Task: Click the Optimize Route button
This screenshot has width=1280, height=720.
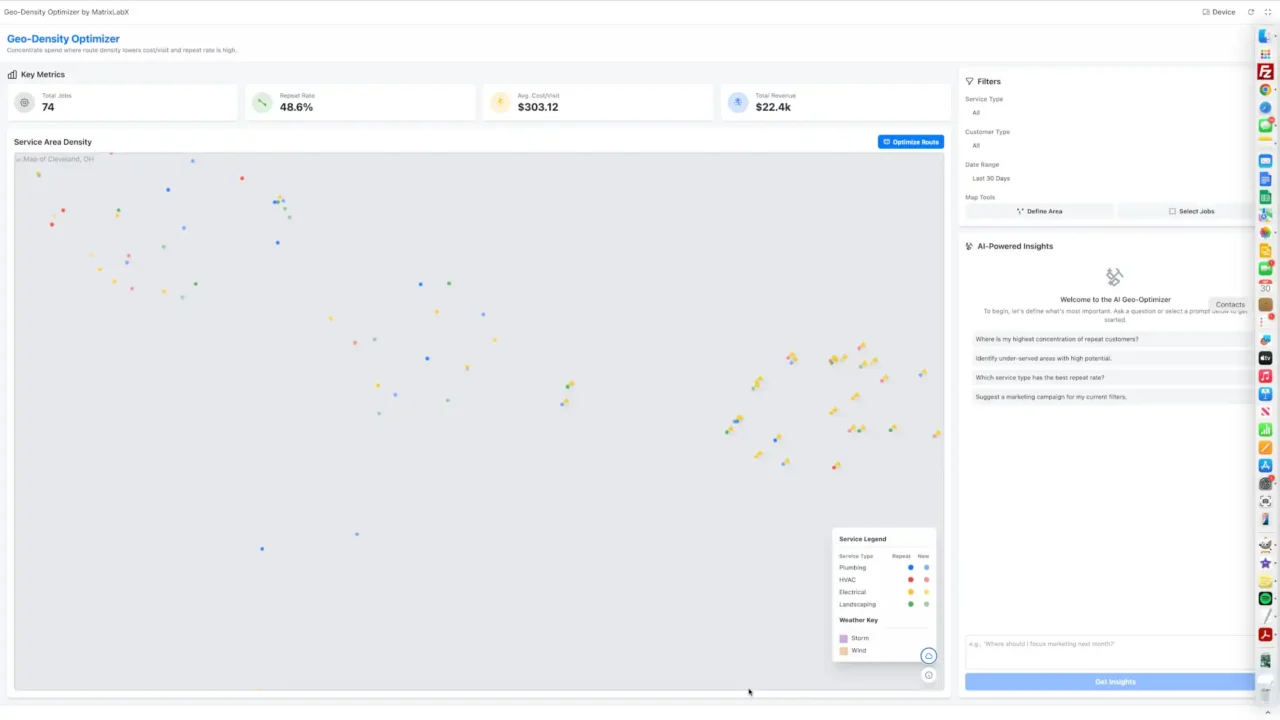Action: point(910,142)
